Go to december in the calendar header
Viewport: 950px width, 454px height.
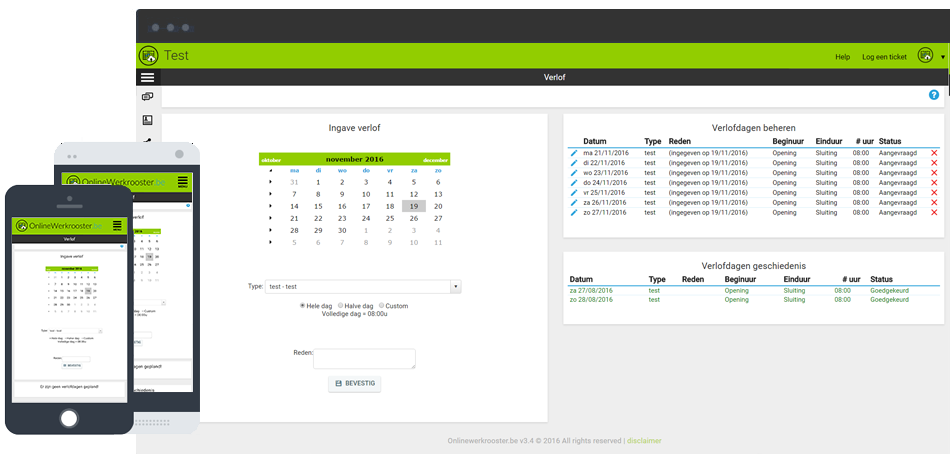click(435, 160)
